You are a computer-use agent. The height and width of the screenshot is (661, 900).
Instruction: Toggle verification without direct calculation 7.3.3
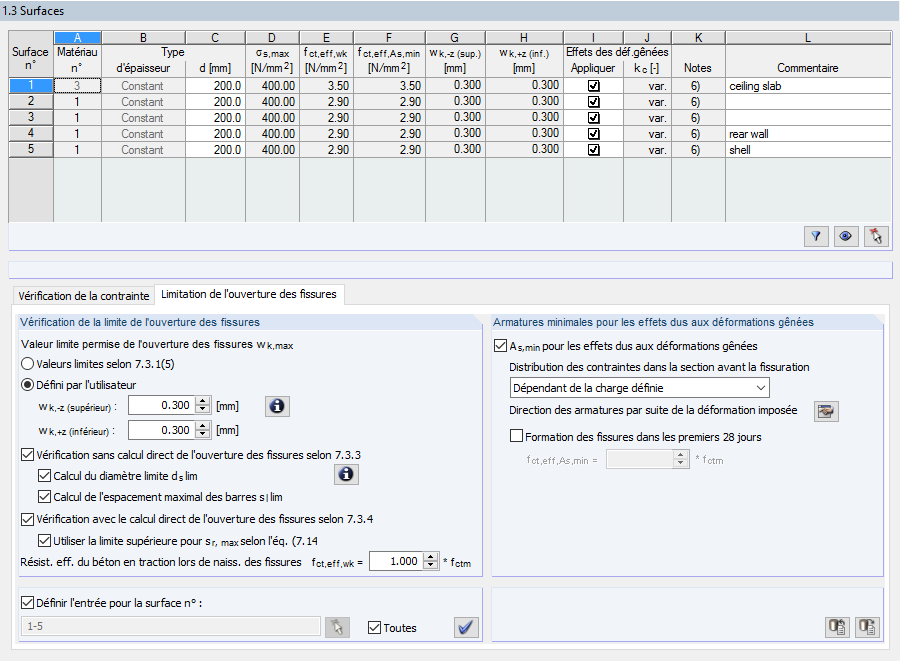click(x=27, y=455)
